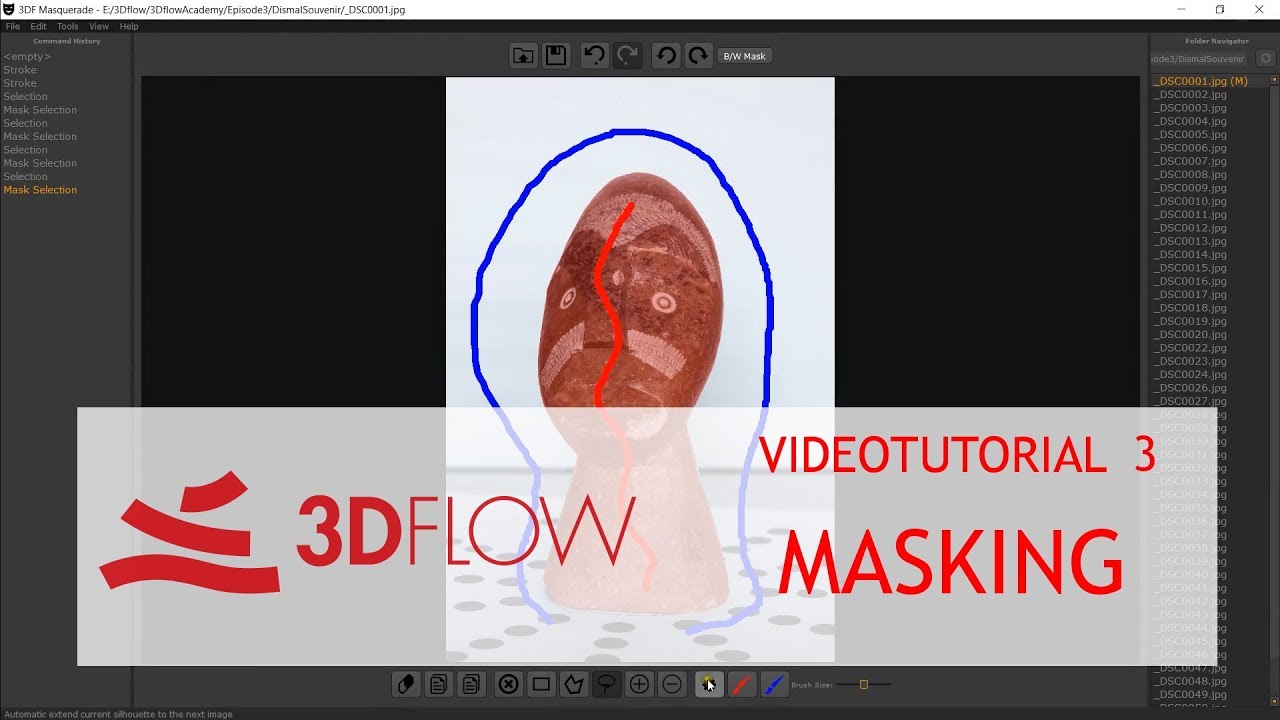Open _DSC0023.jpg in the file list
The height and width of the screenshot is (720, 1280).
[x=1190, y=361]
